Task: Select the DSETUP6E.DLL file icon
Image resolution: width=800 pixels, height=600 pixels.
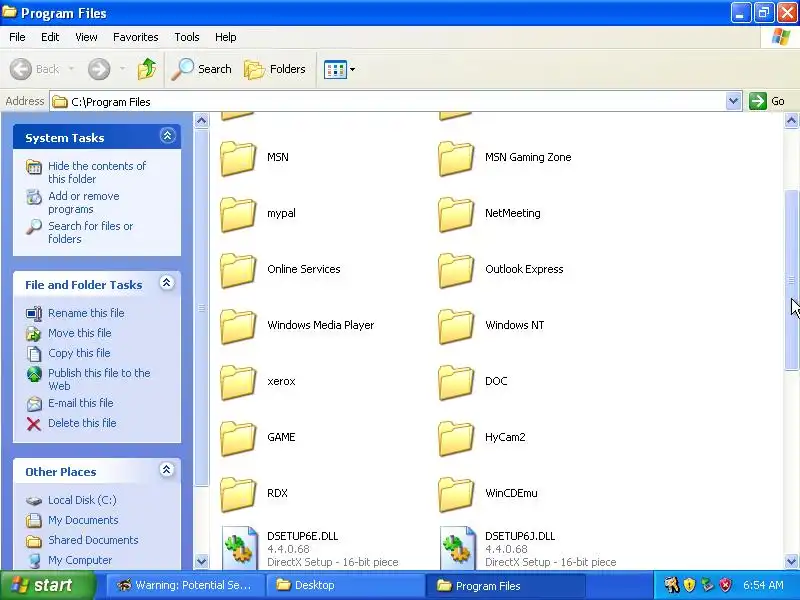Action: pyautogui.click(x=239, y=547)
